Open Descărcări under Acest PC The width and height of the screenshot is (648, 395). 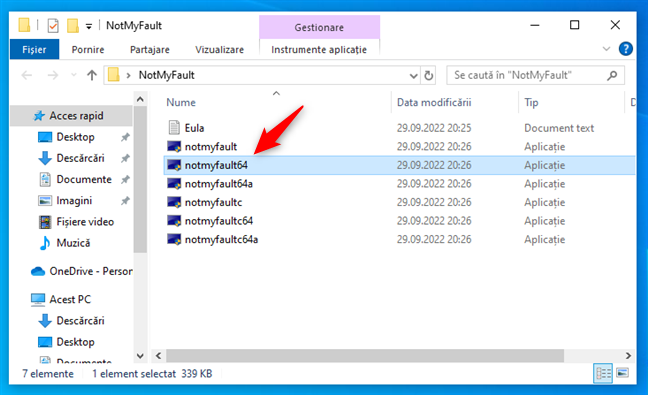[80, 321]
